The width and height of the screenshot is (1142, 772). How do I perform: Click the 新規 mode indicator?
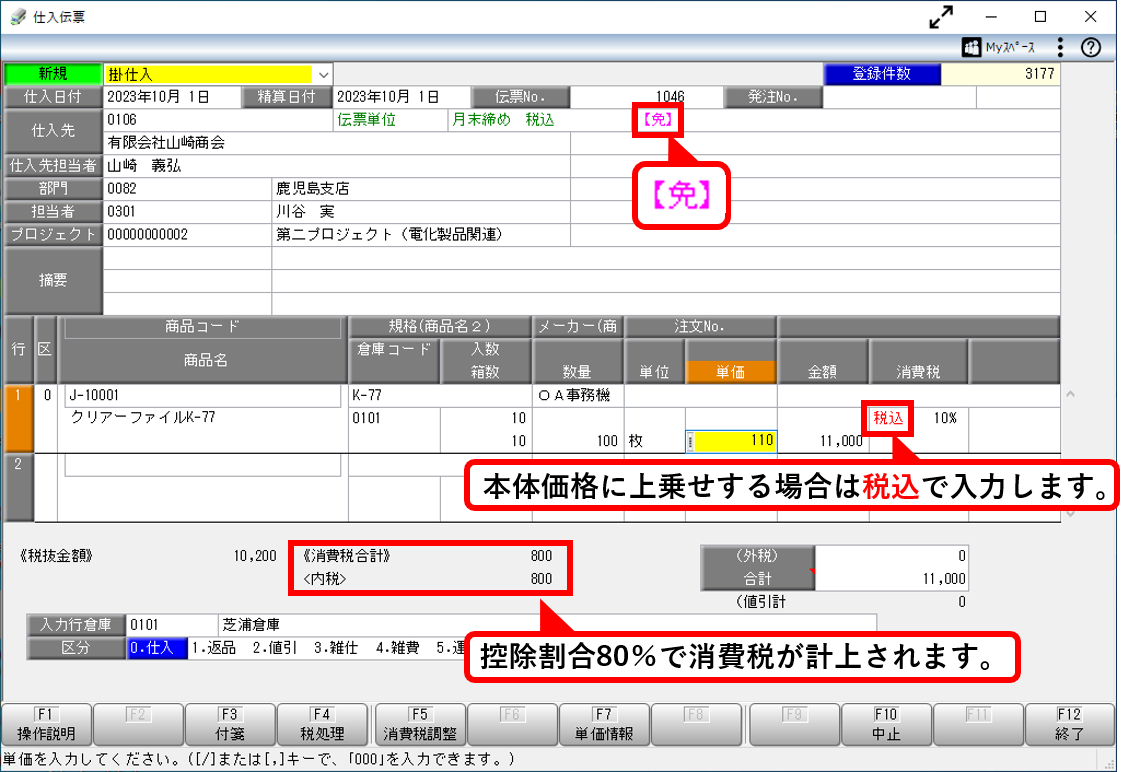pyautogui.click(x=53, y=74)
